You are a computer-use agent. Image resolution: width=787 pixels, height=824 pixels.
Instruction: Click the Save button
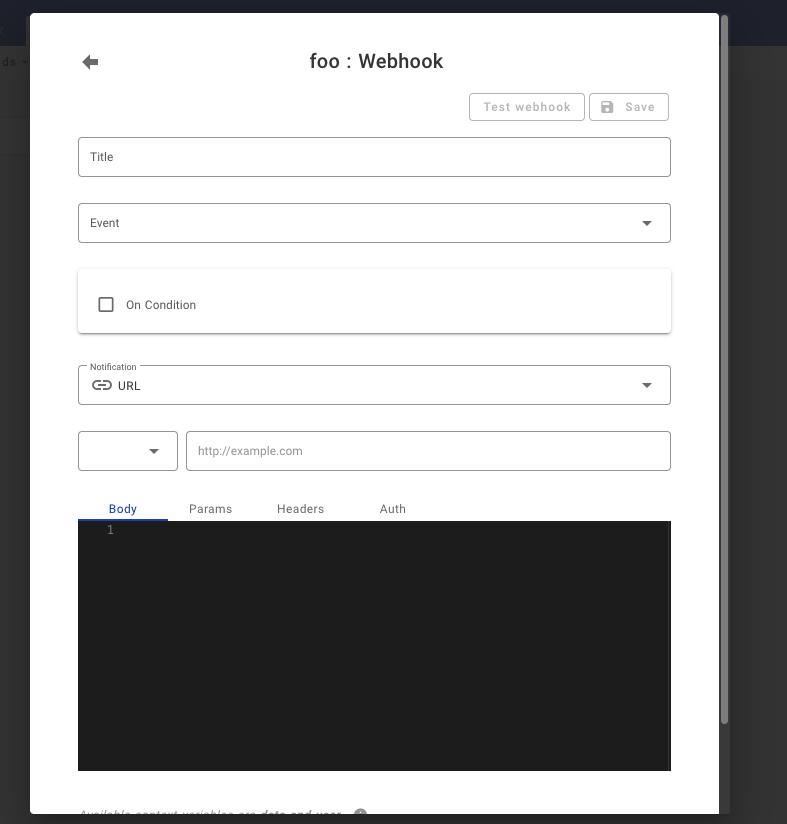coord(628,107)
